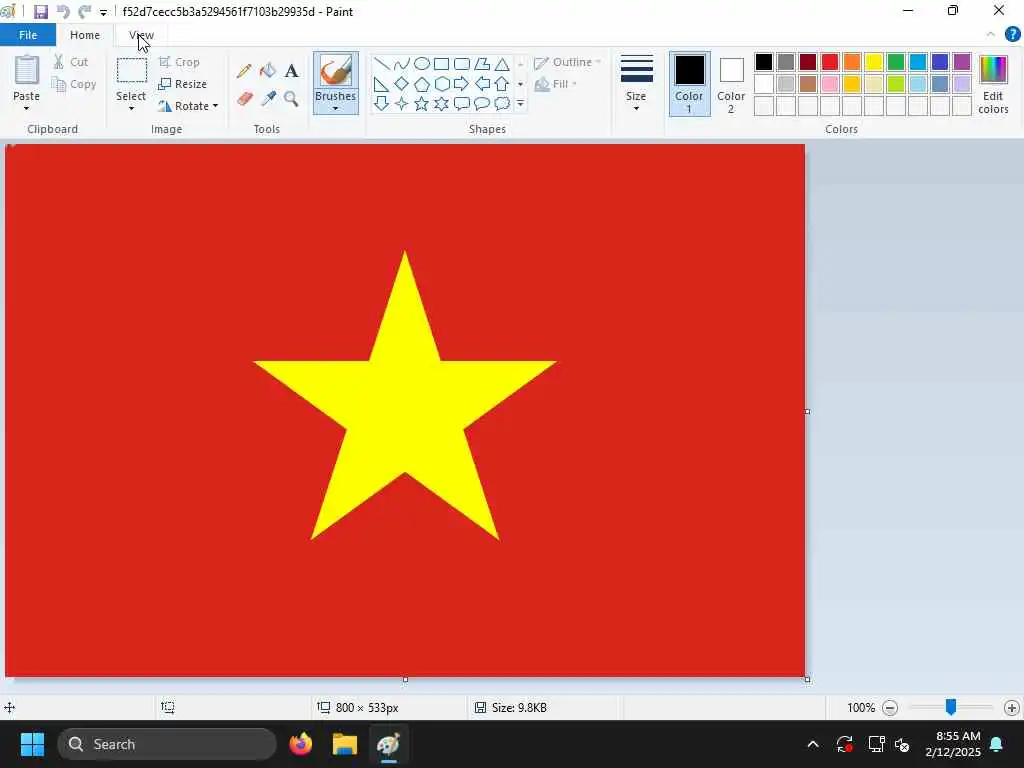The height and width of the screenshot is (768, 1024).
Task: Choose the Line shape
Action: coord(381,63)
